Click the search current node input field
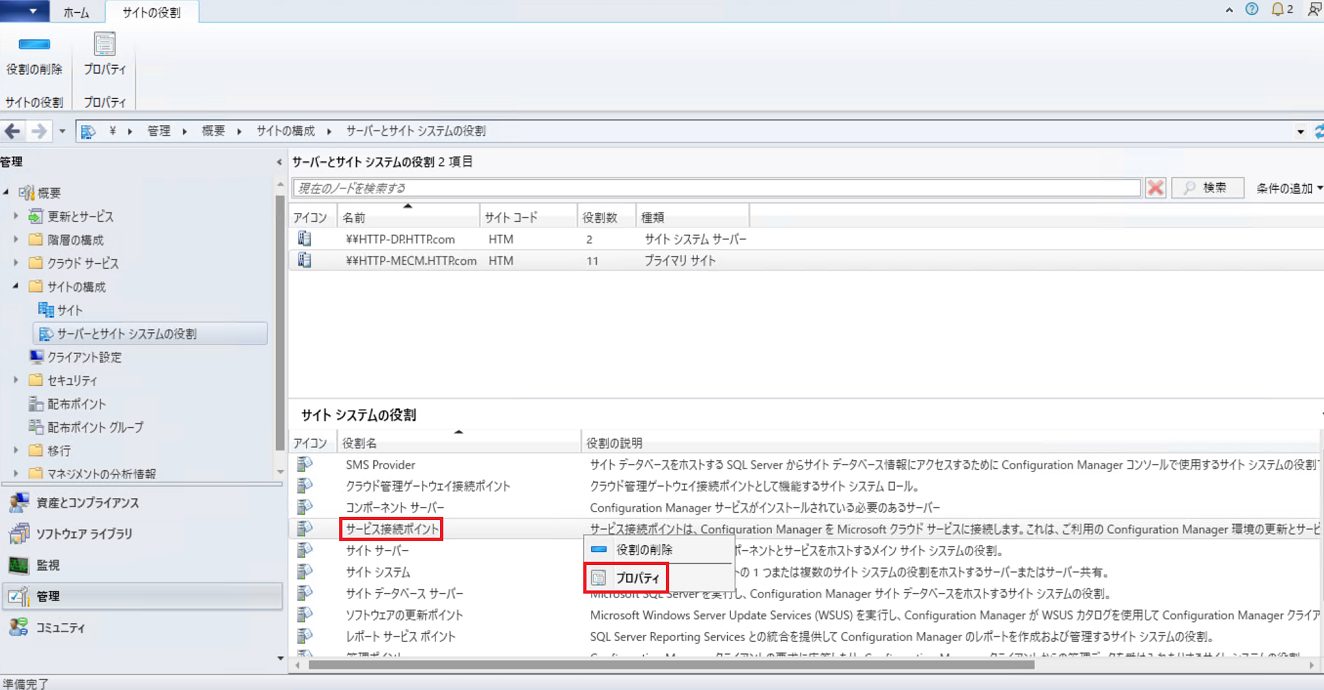Viewport: 1324px width, 690px height. click(715, 188)
